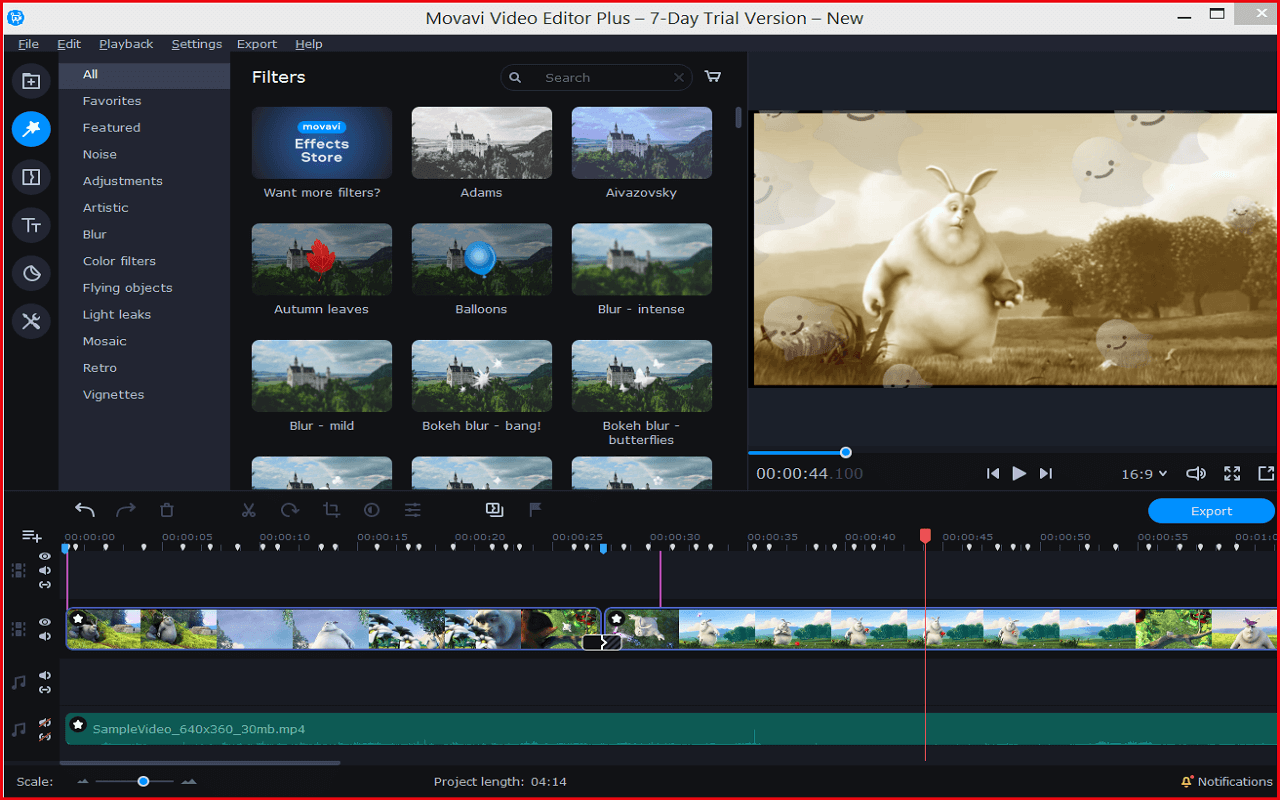
Task: Click the blue Export button
Action: click(x=1211, y=511)
